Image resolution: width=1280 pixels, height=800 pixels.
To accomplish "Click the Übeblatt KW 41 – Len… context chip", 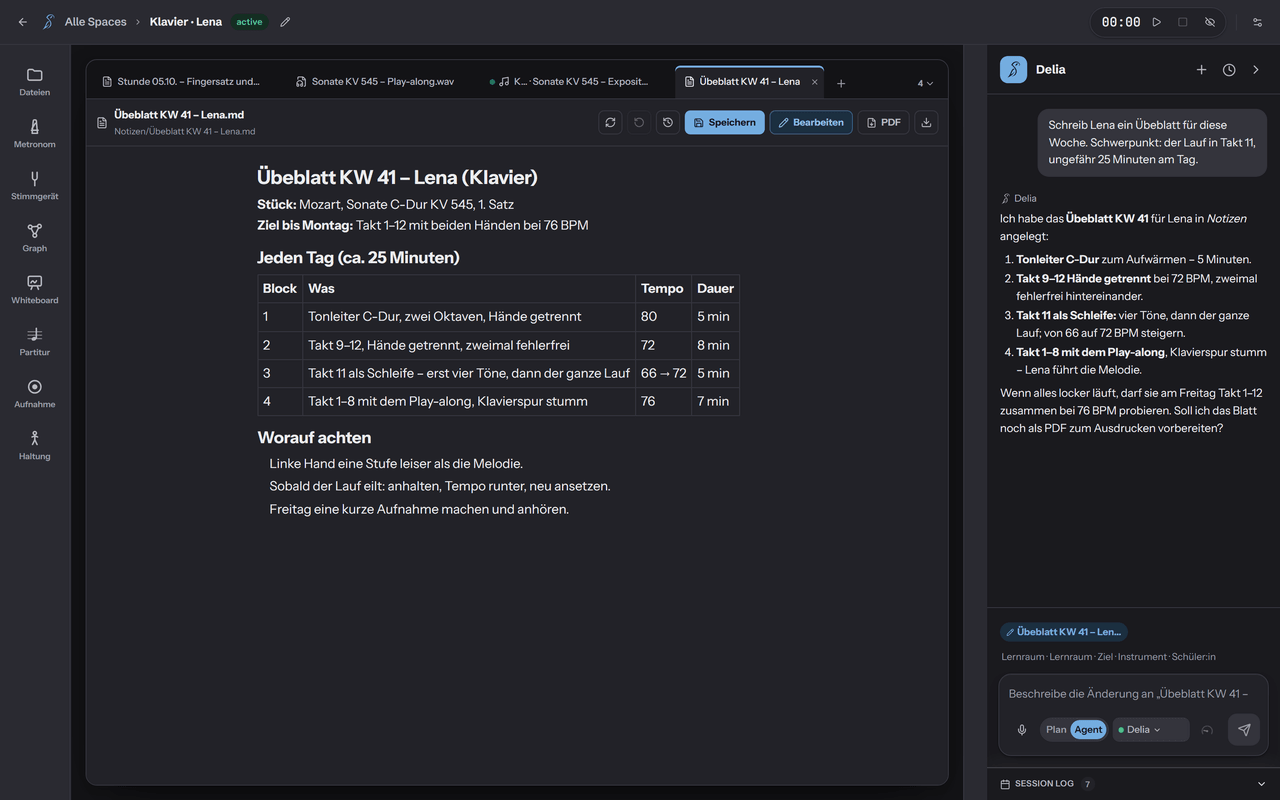I will [x=1064, y=632].
